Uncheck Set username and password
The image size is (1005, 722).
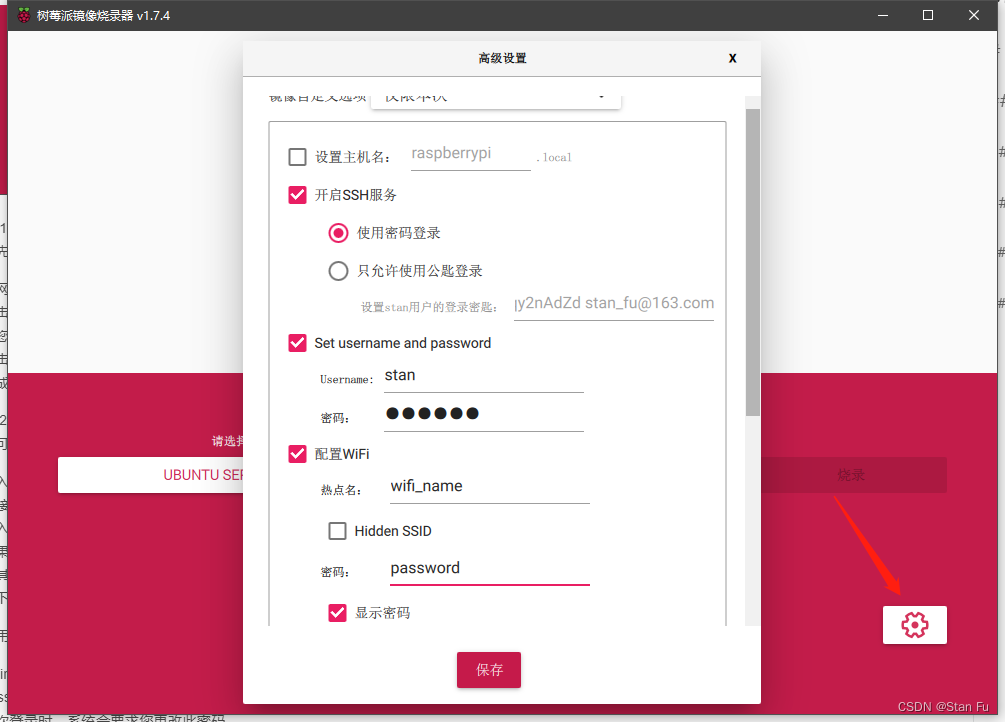pyautogui.click(x=297, y=343)
